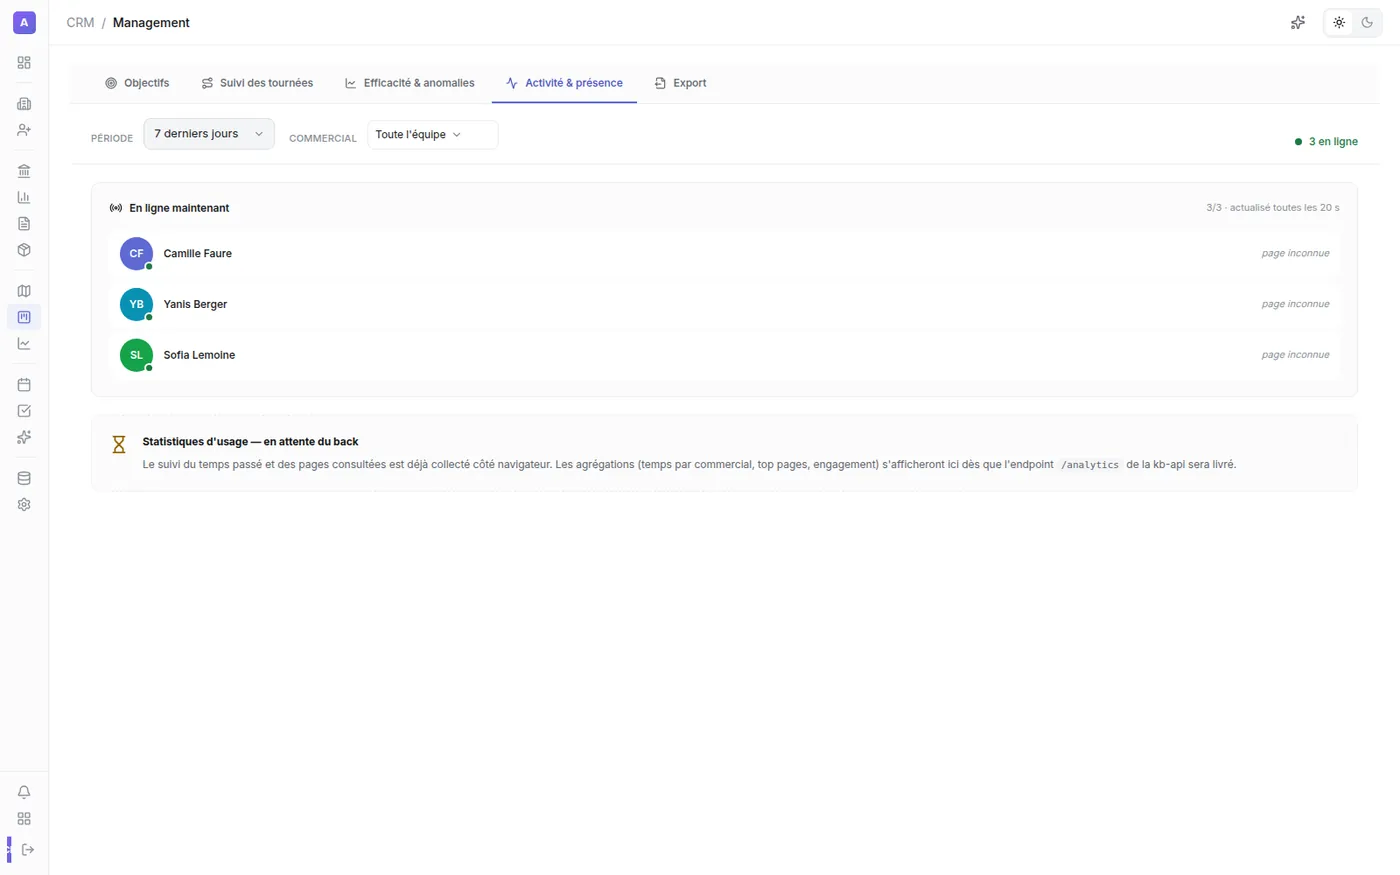This screenshot has height=875, width=1400.
Task: Open the folded map icon in sidebar
Action: (x=24, y=291)
